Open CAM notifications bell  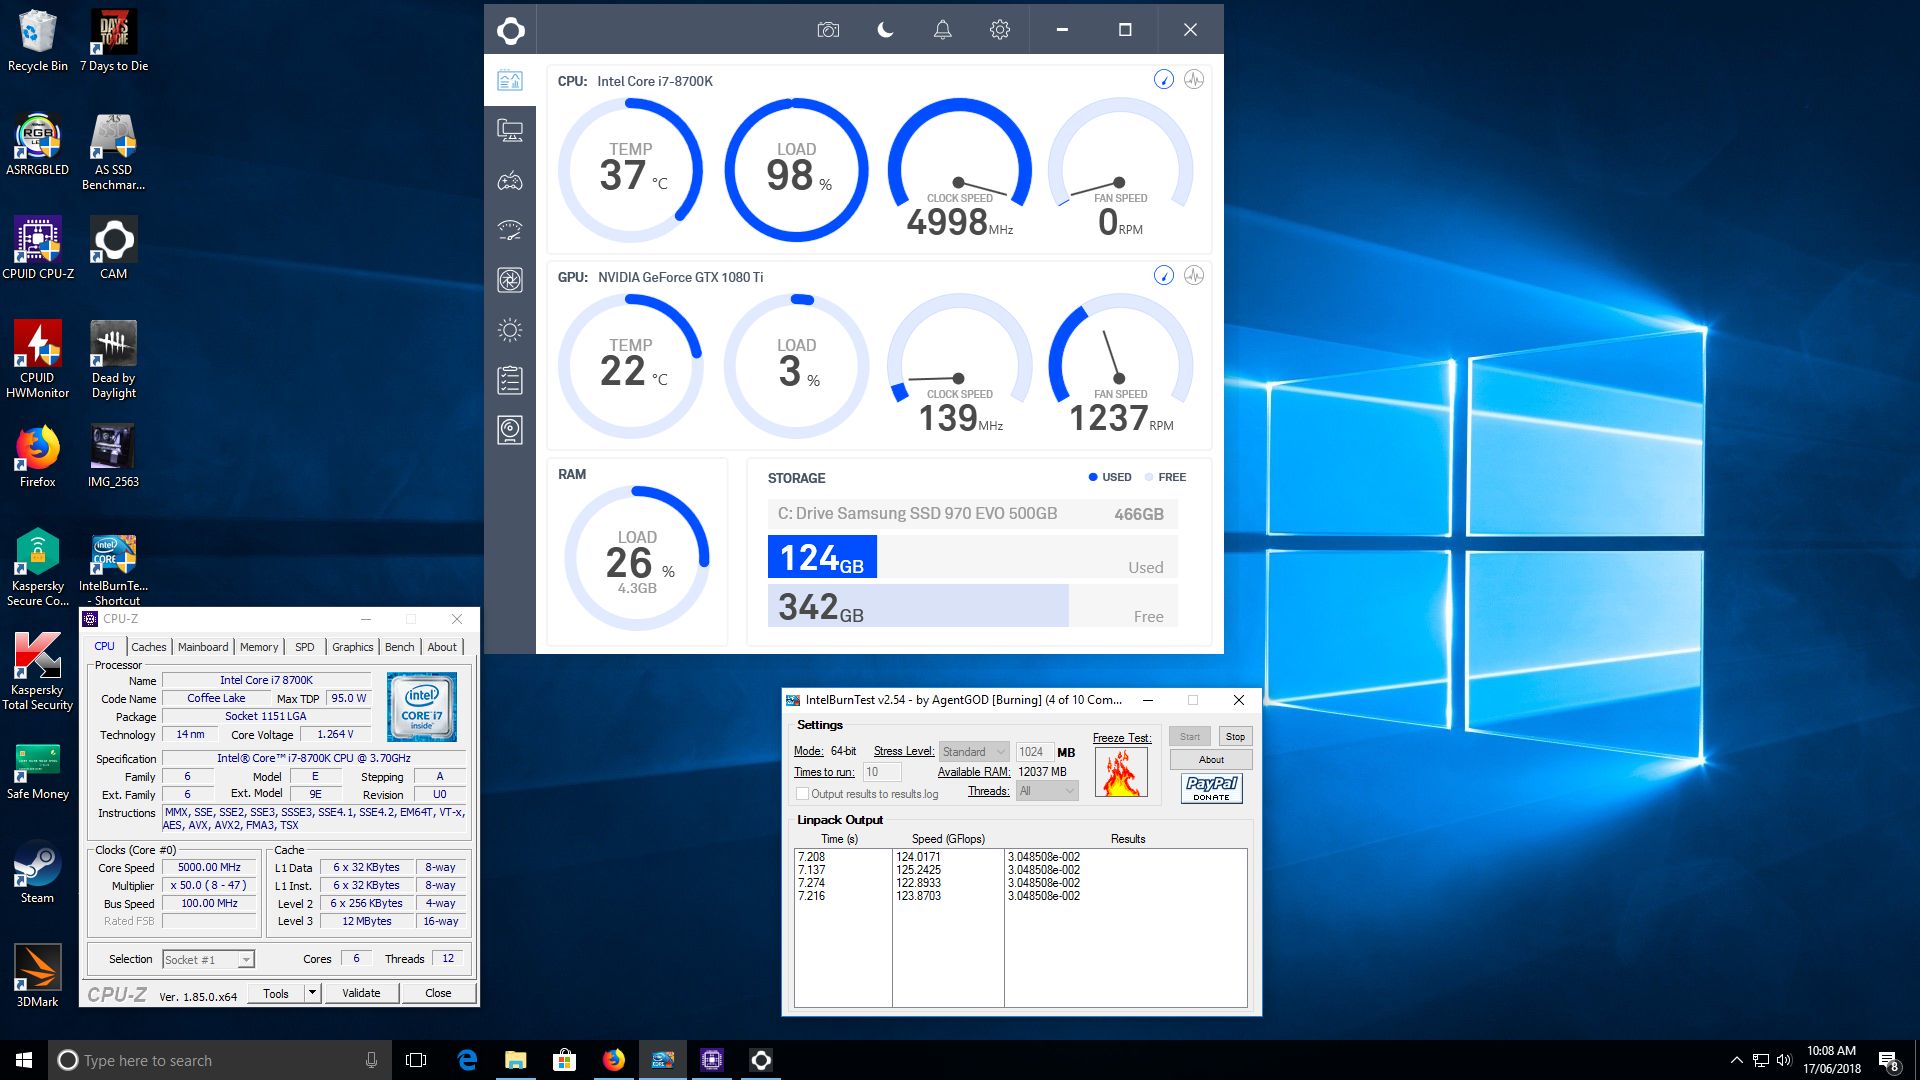(x=942, y=30)
